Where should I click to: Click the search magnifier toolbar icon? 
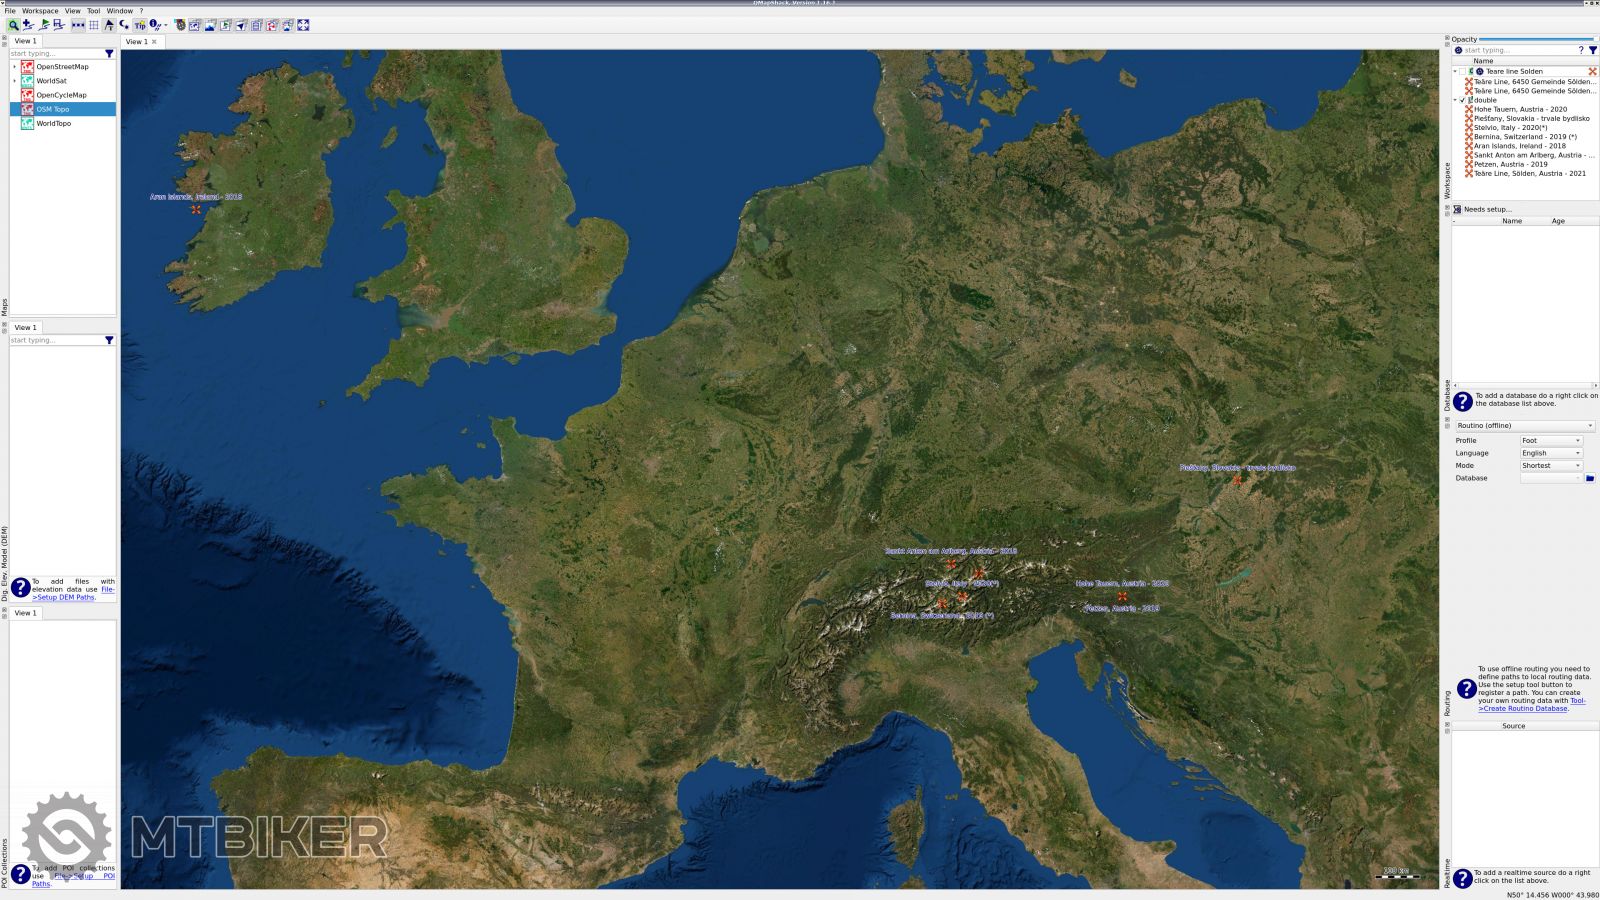tap(13, 25)
